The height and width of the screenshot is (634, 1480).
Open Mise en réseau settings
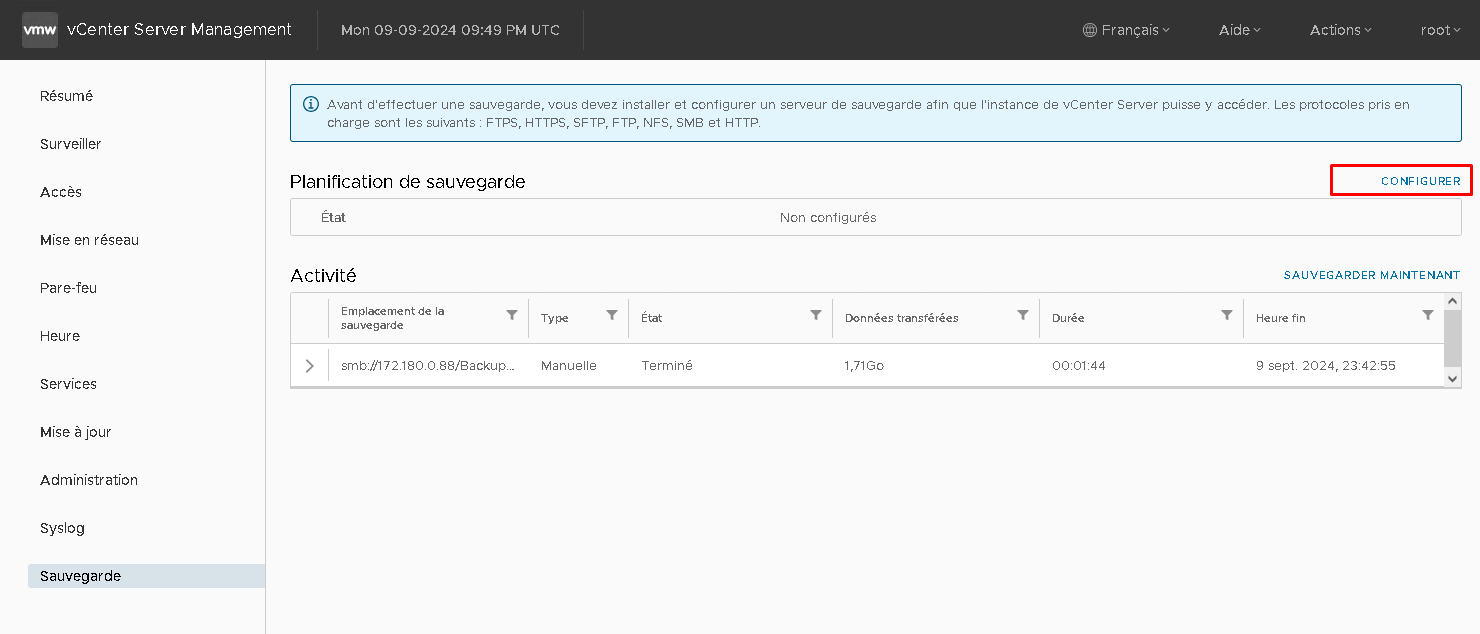coord(89,240)
